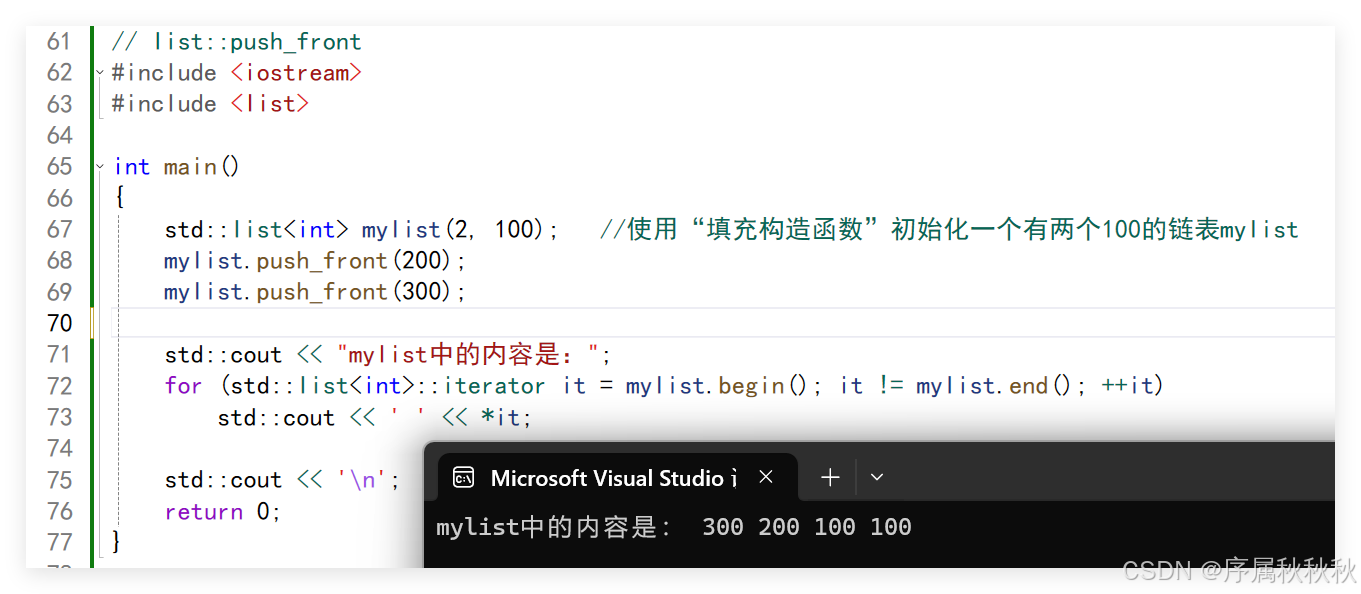Click the iterator keyword in the for loop

tap(494, 386)
